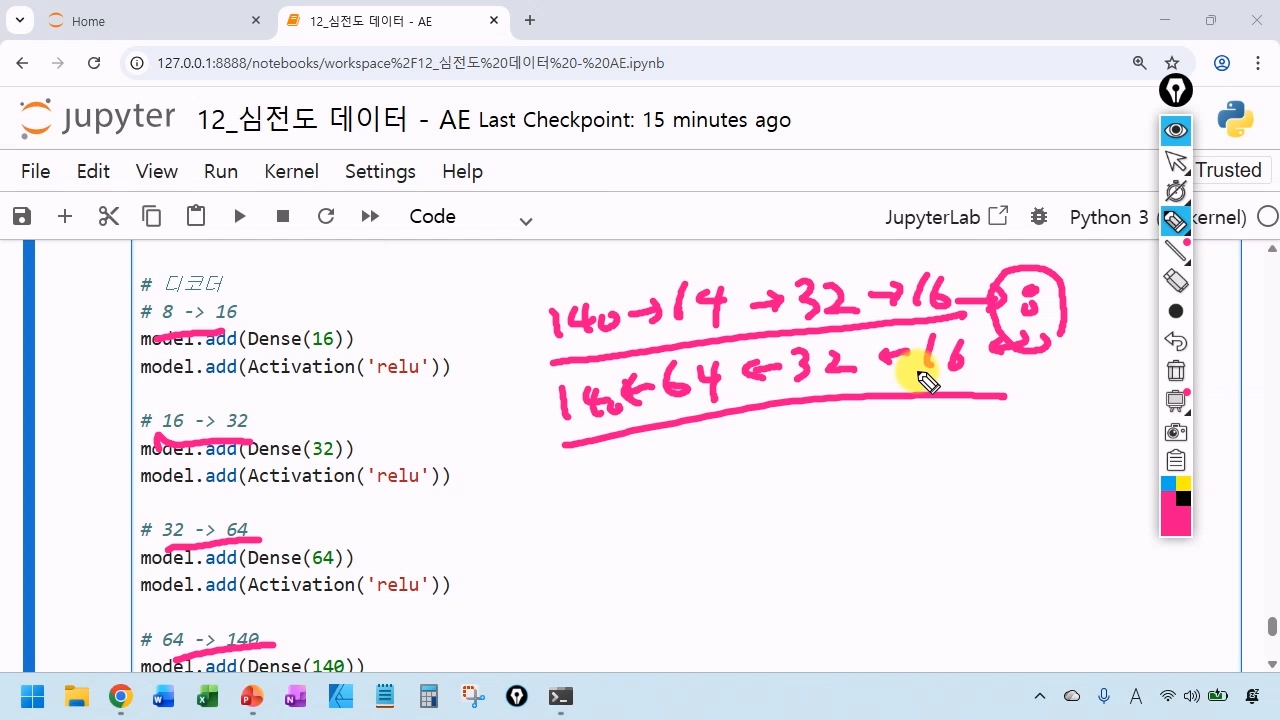Open the whiteboard easel tool
1280x720 pixels.
[x=1176, y=401]
